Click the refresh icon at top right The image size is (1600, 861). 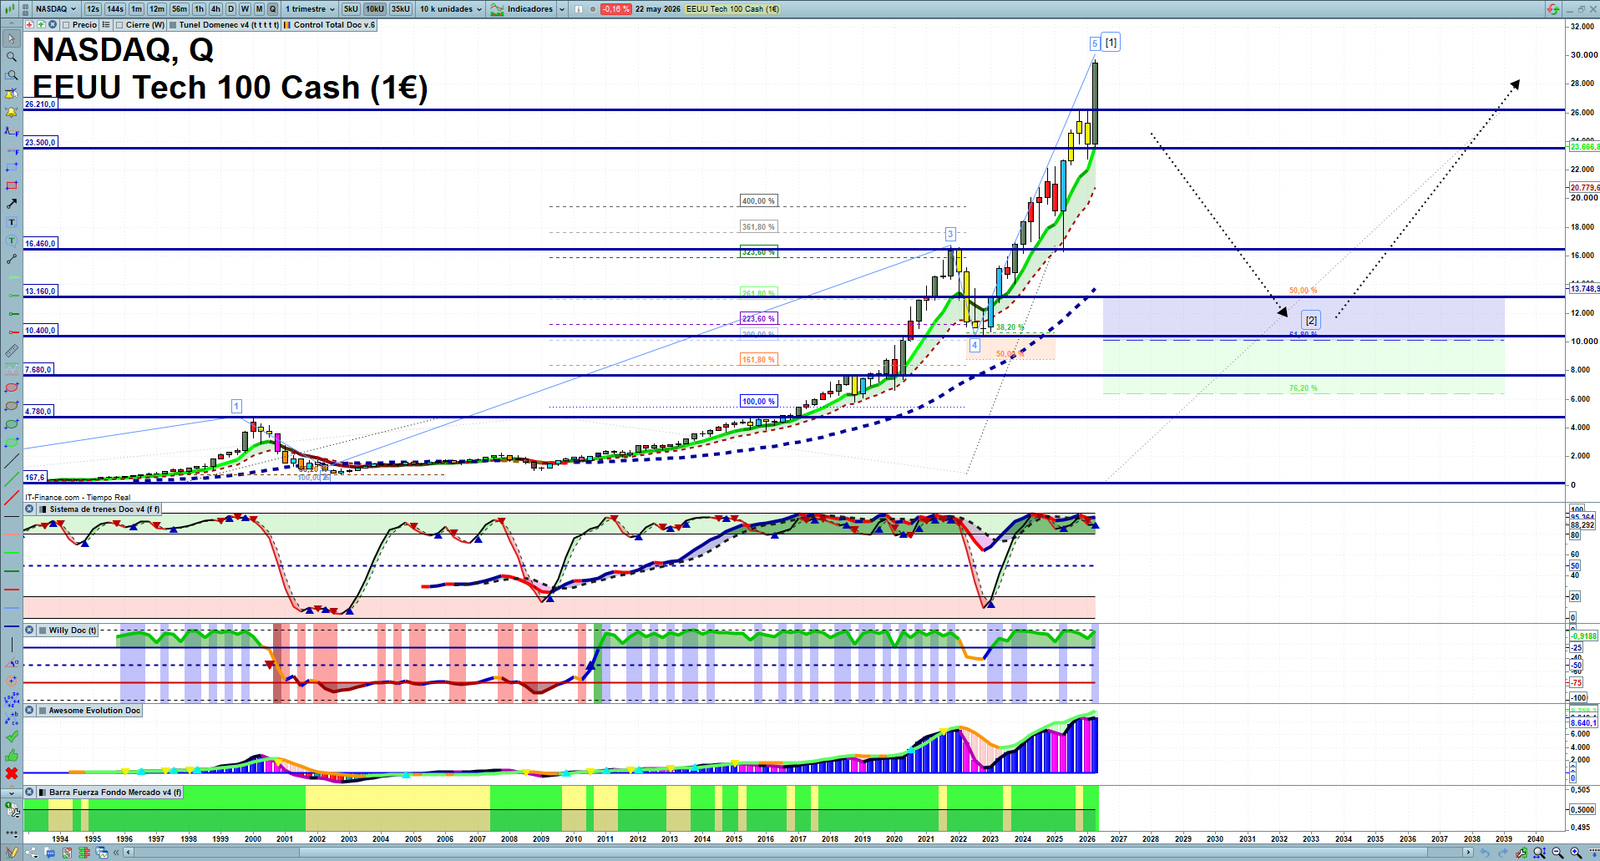click(x=1552, y=9)
